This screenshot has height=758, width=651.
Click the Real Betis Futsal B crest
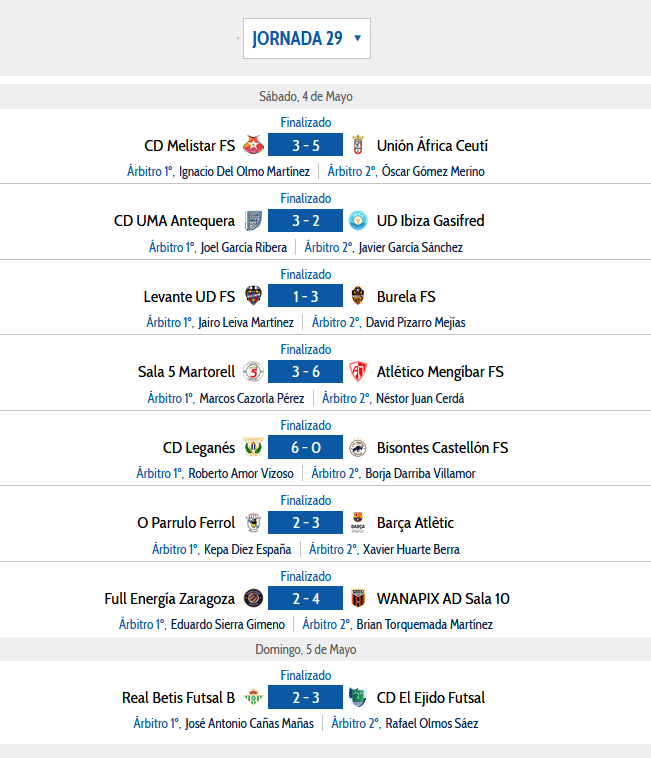tap(253, 697)
